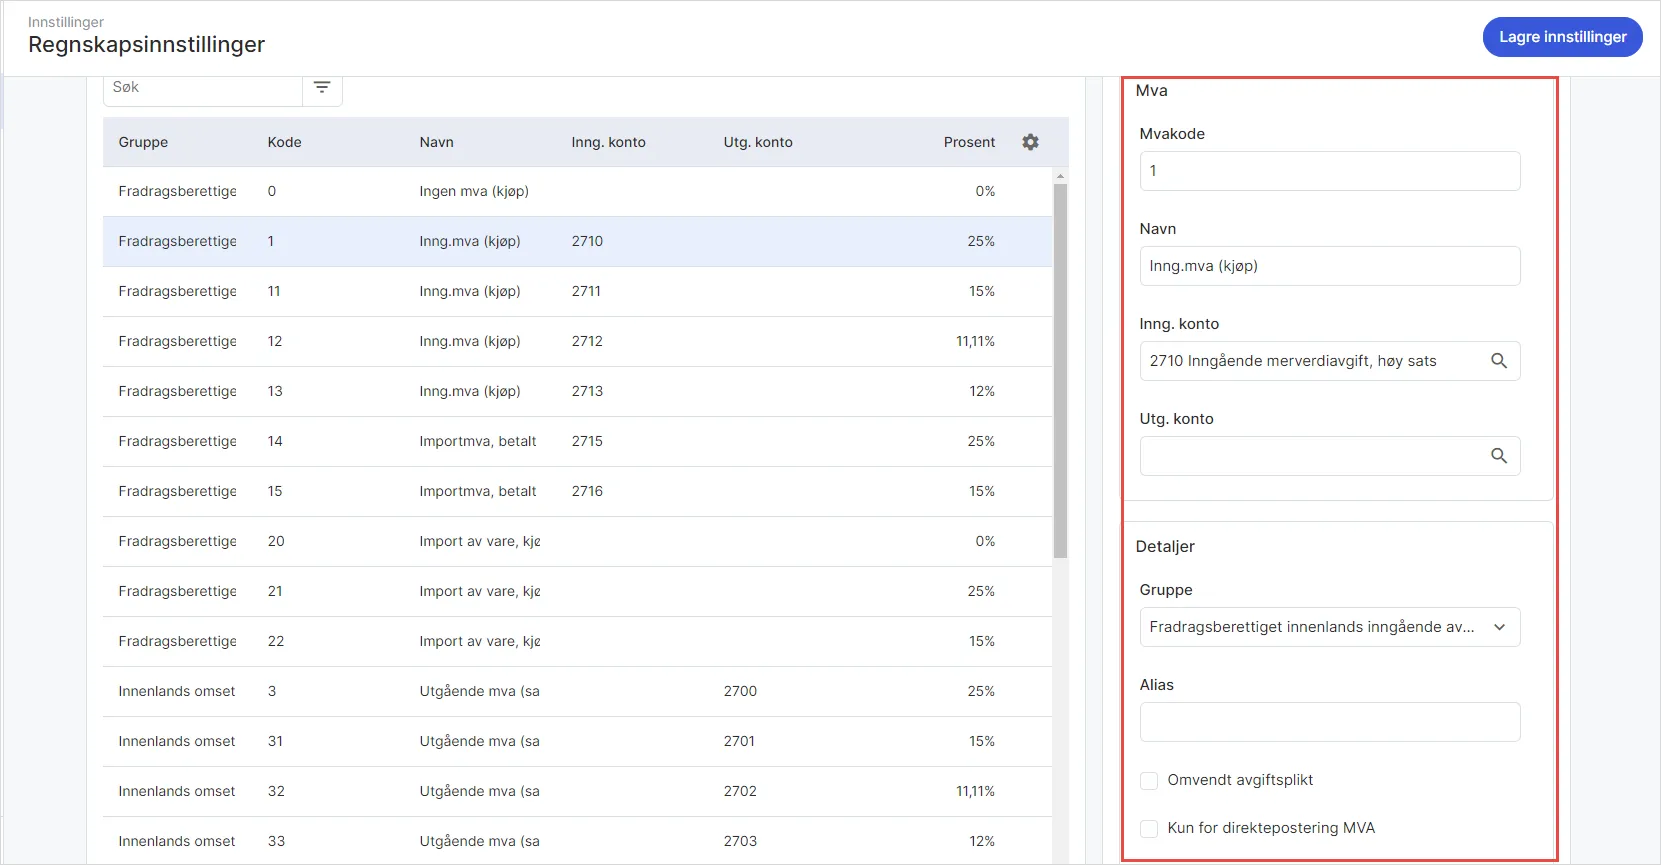Enable the Omvendt avgiftsplikt checkbox
This screenshot has width=1661, height=865.
tap(1149, 781)
